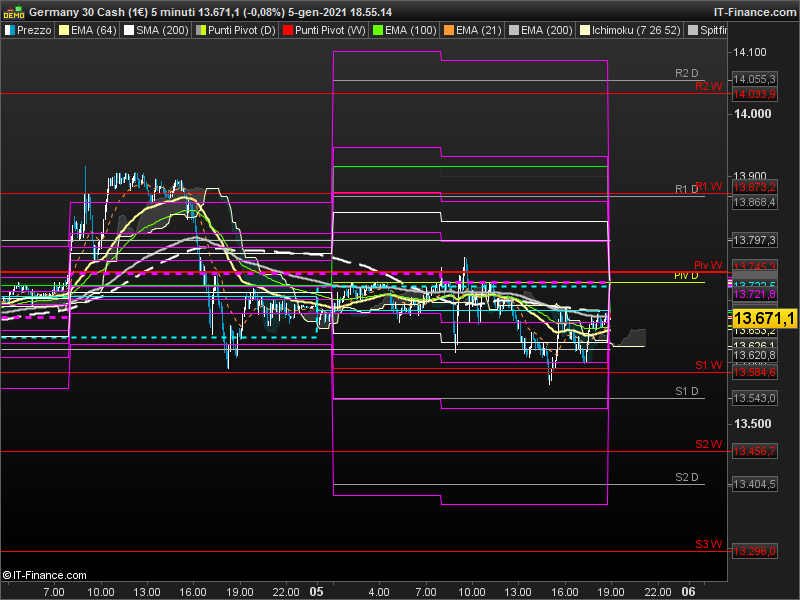Screen dimensions: 800x600
Task: Select the partially visible Spitfir legend item
Action: click(707, 30)
